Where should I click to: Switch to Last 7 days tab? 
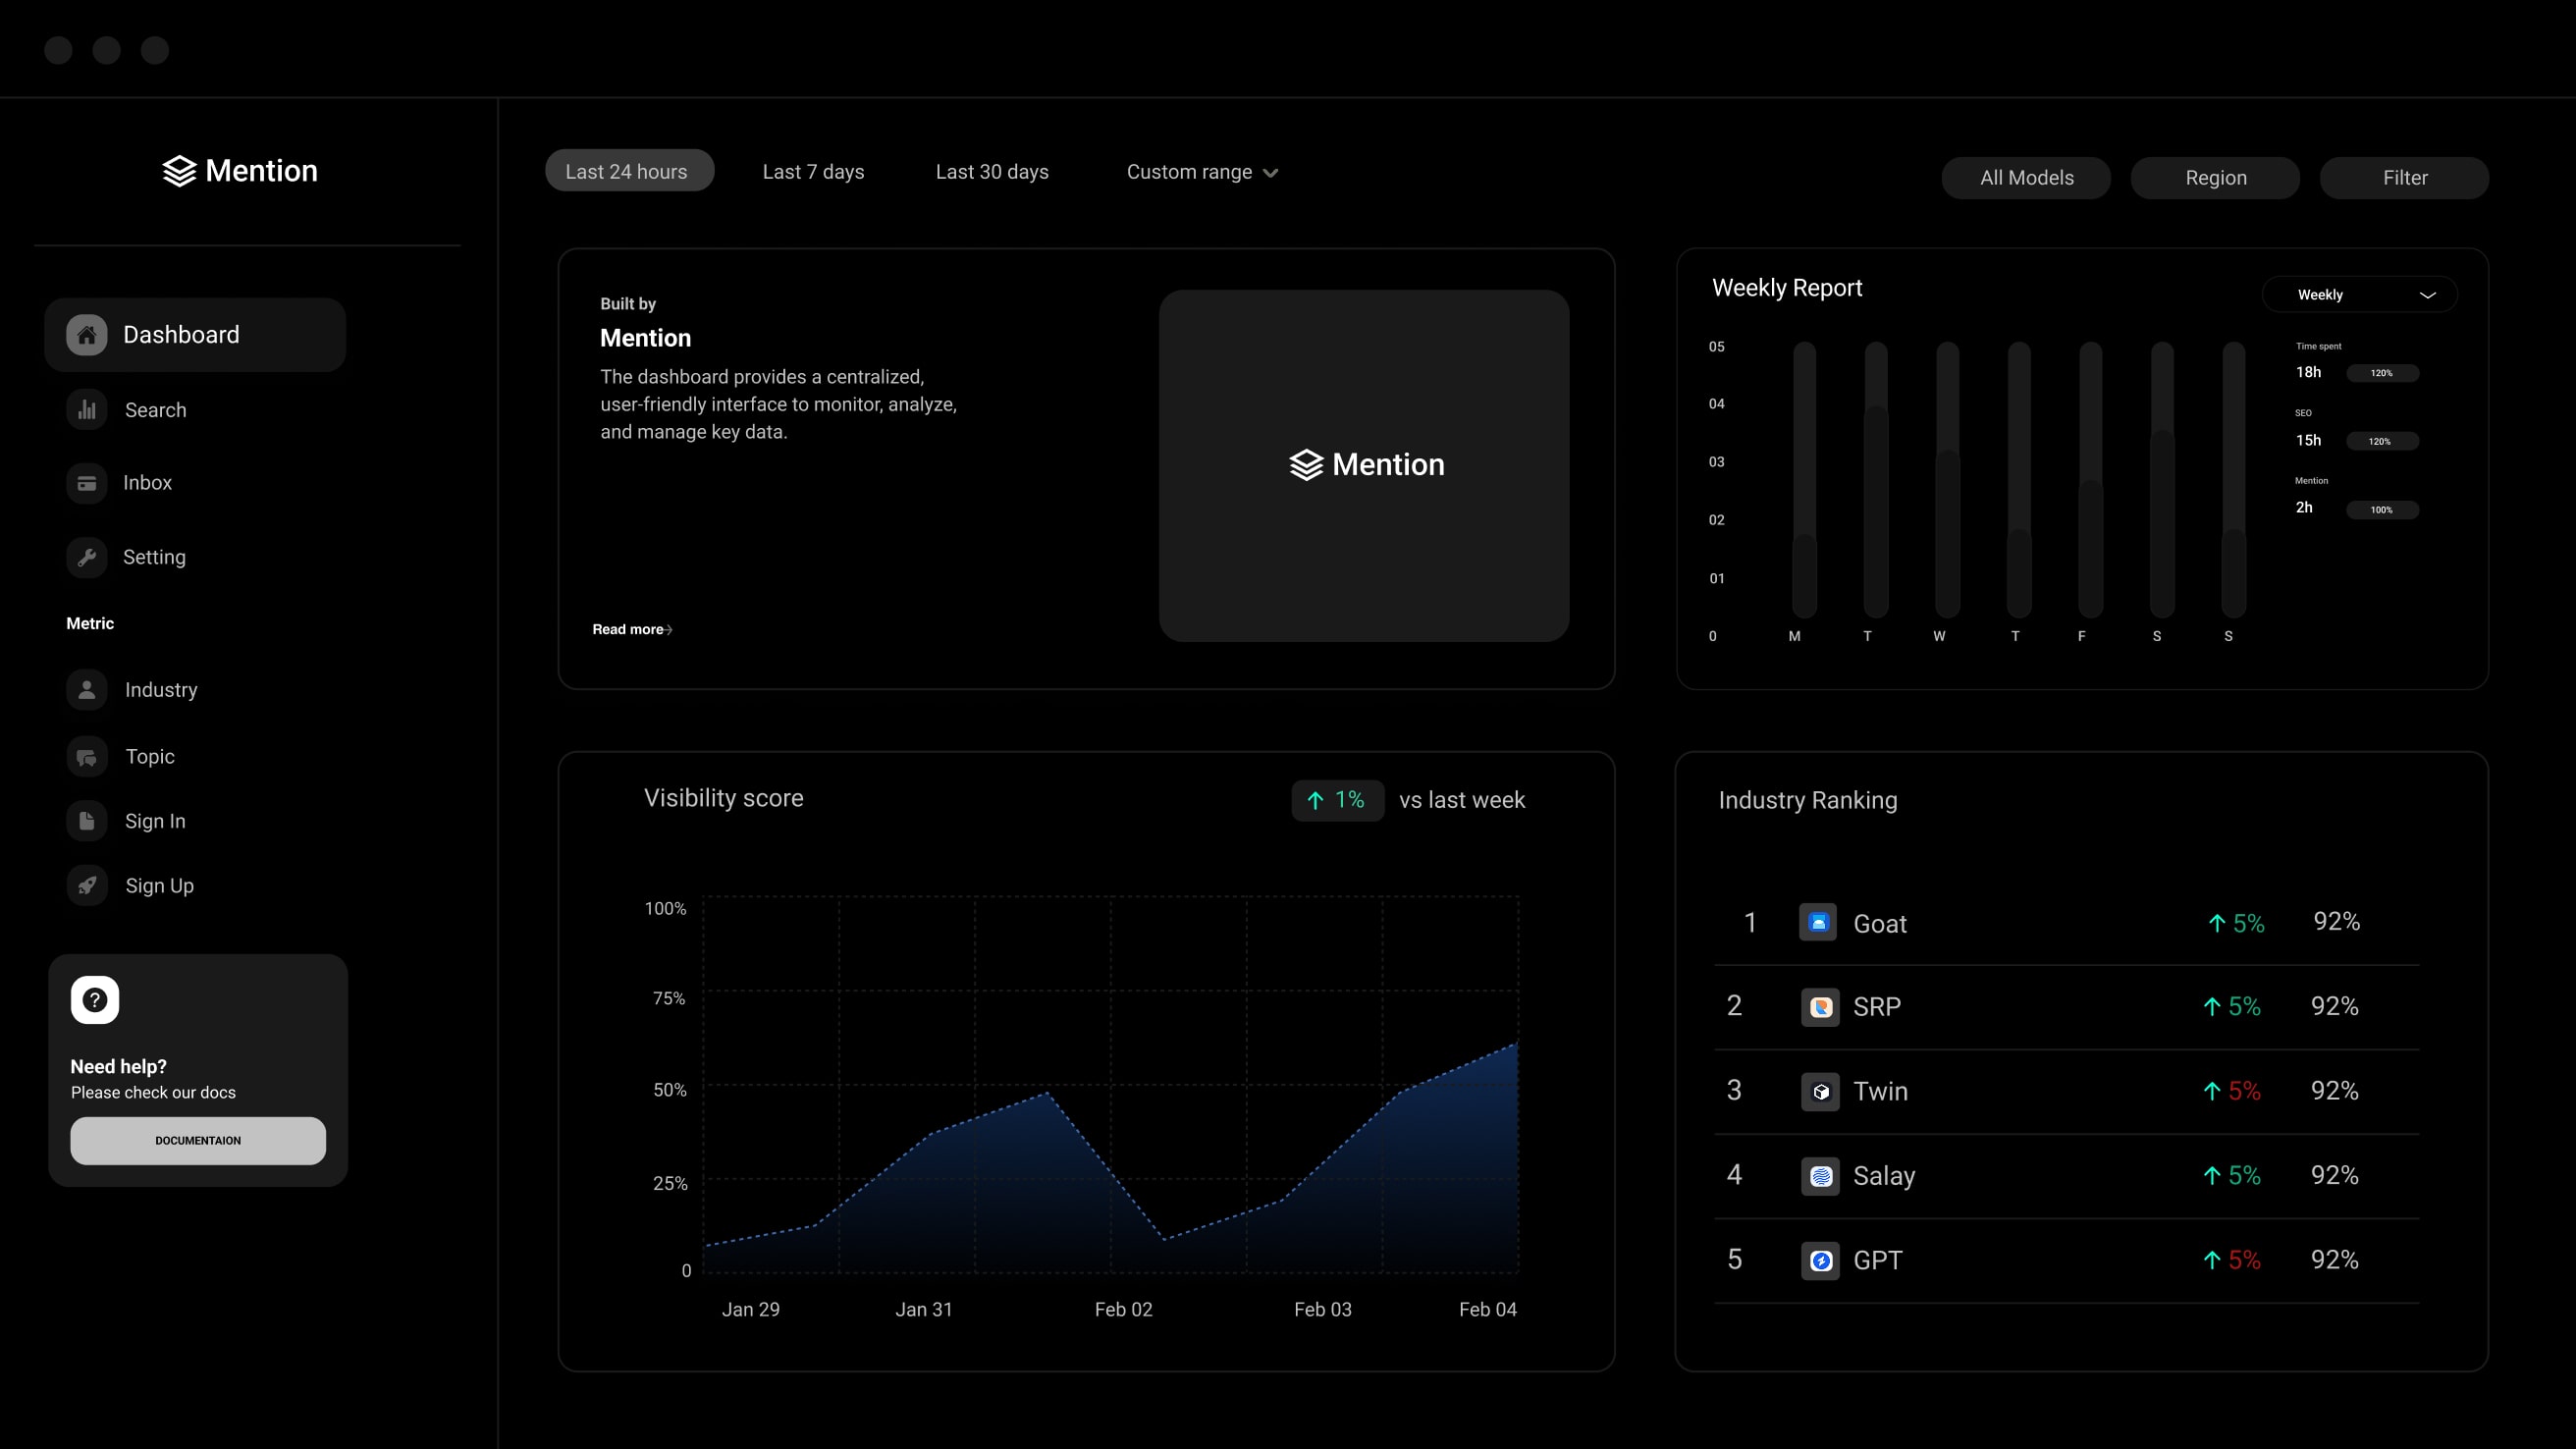pos(813,172)
